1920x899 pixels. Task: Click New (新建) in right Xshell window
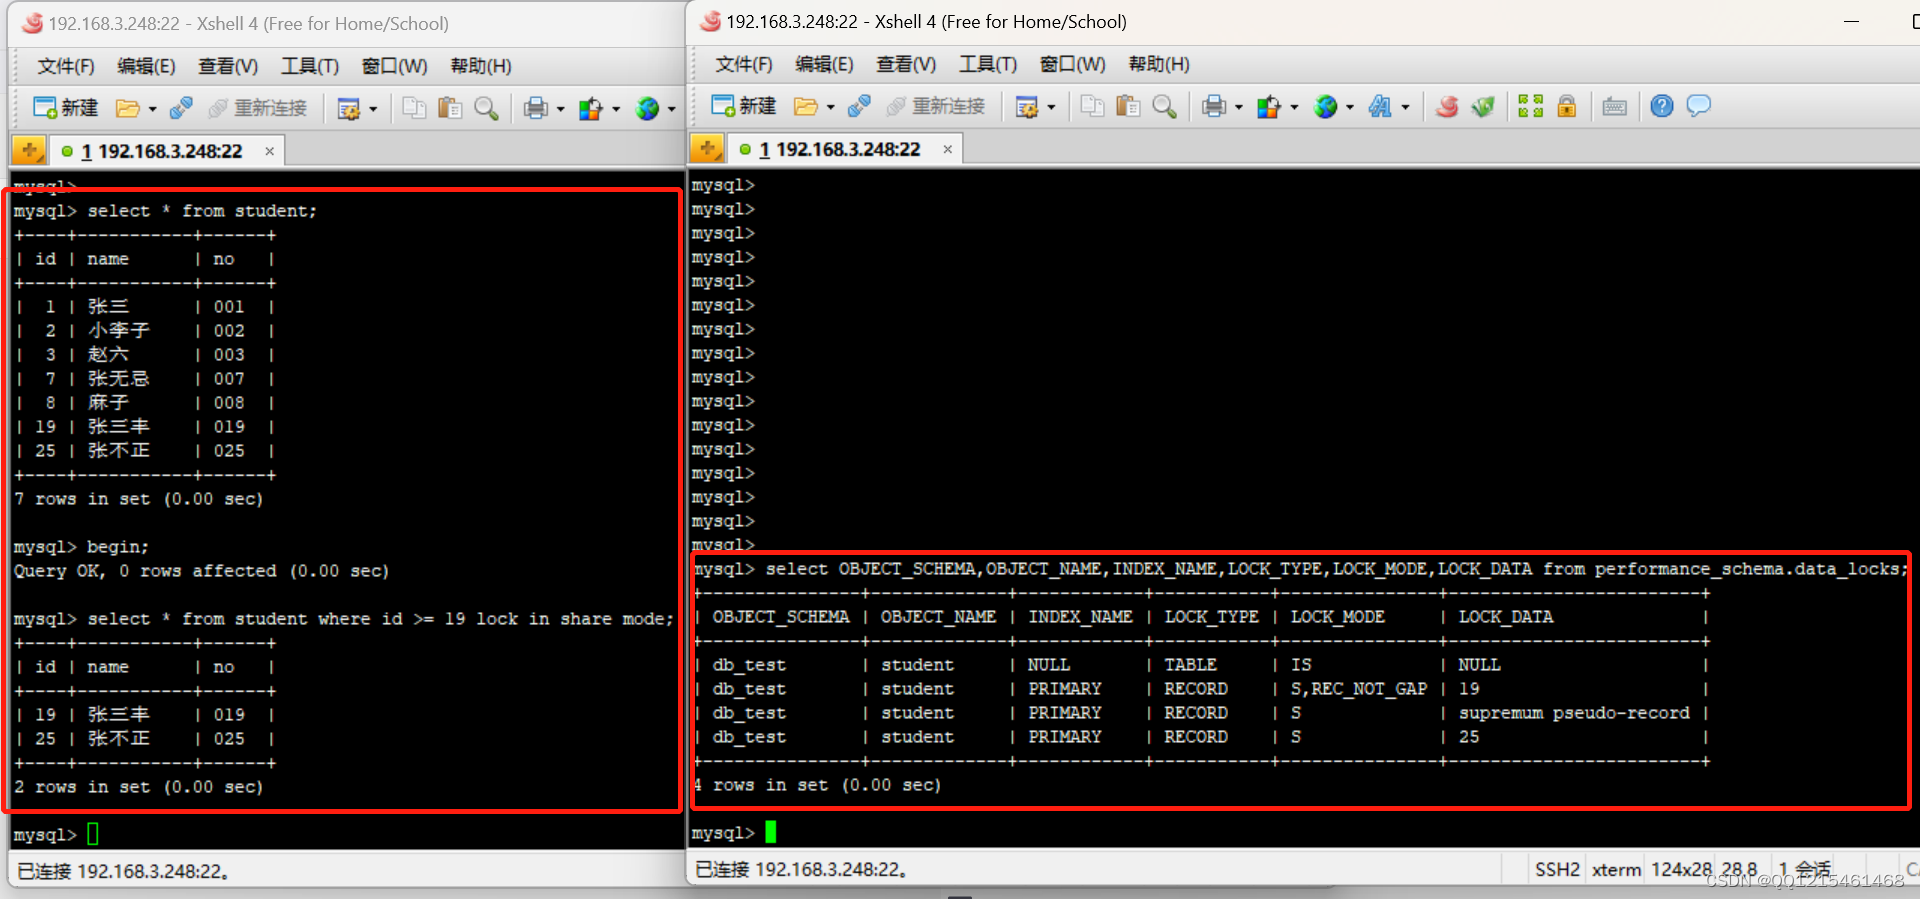click(x=743, y=106)
